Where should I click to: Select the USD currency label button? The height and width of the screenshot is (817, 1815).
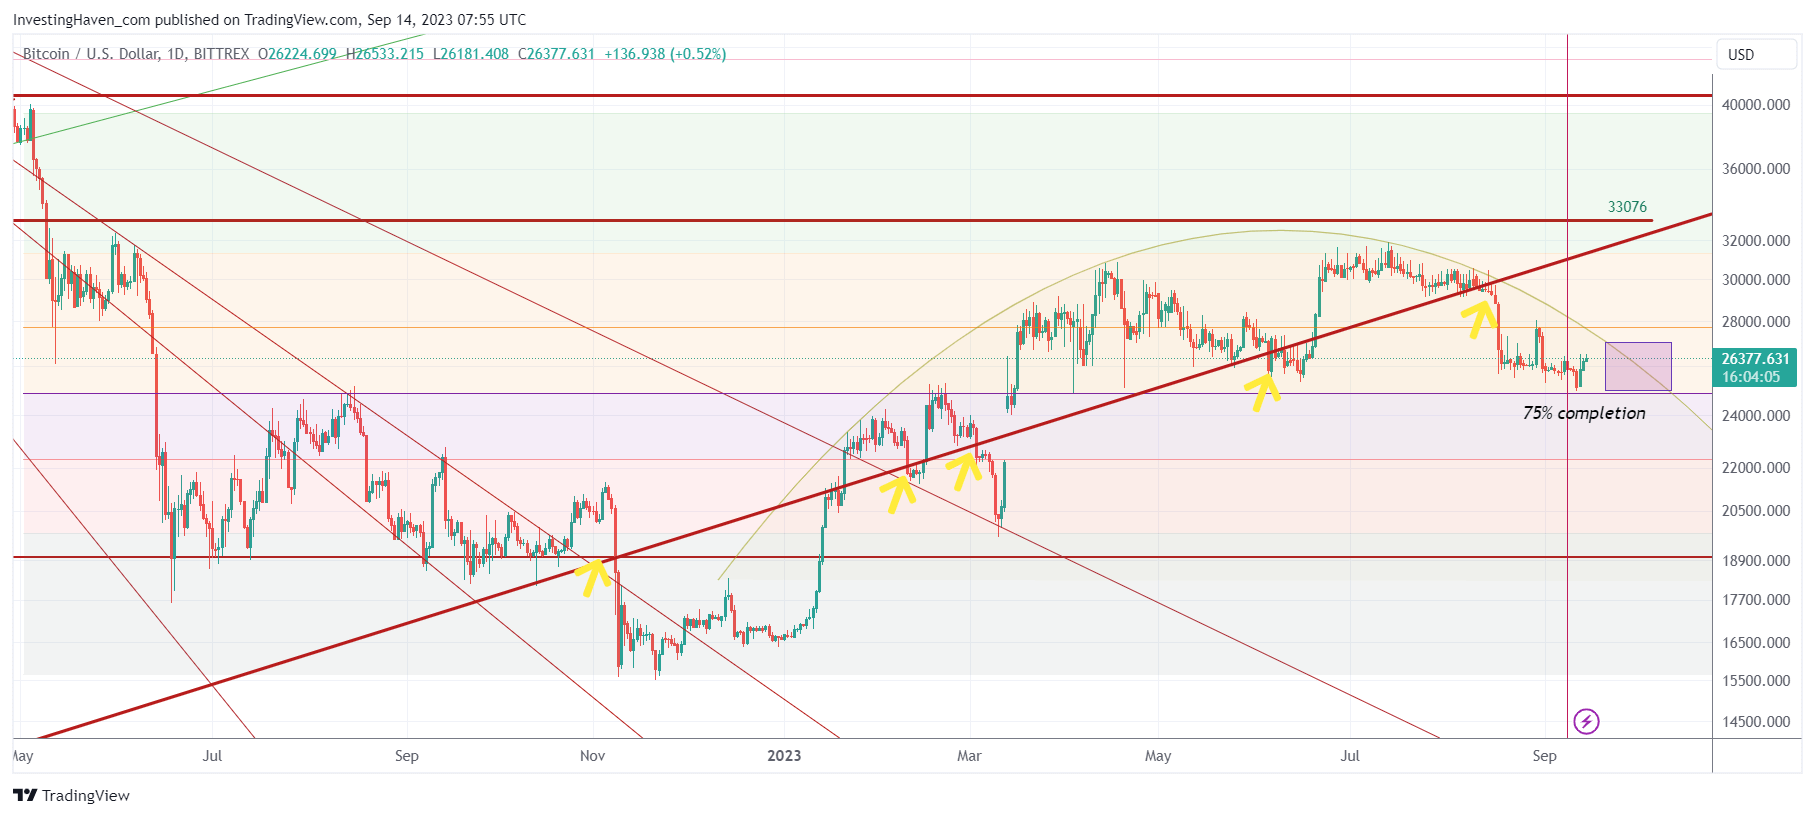[x=1756, y=55]
